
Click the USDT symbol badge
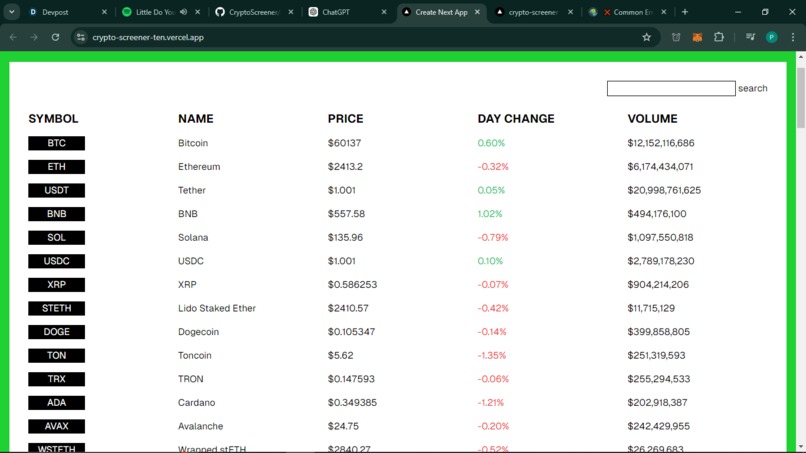[x=57, y=190]
